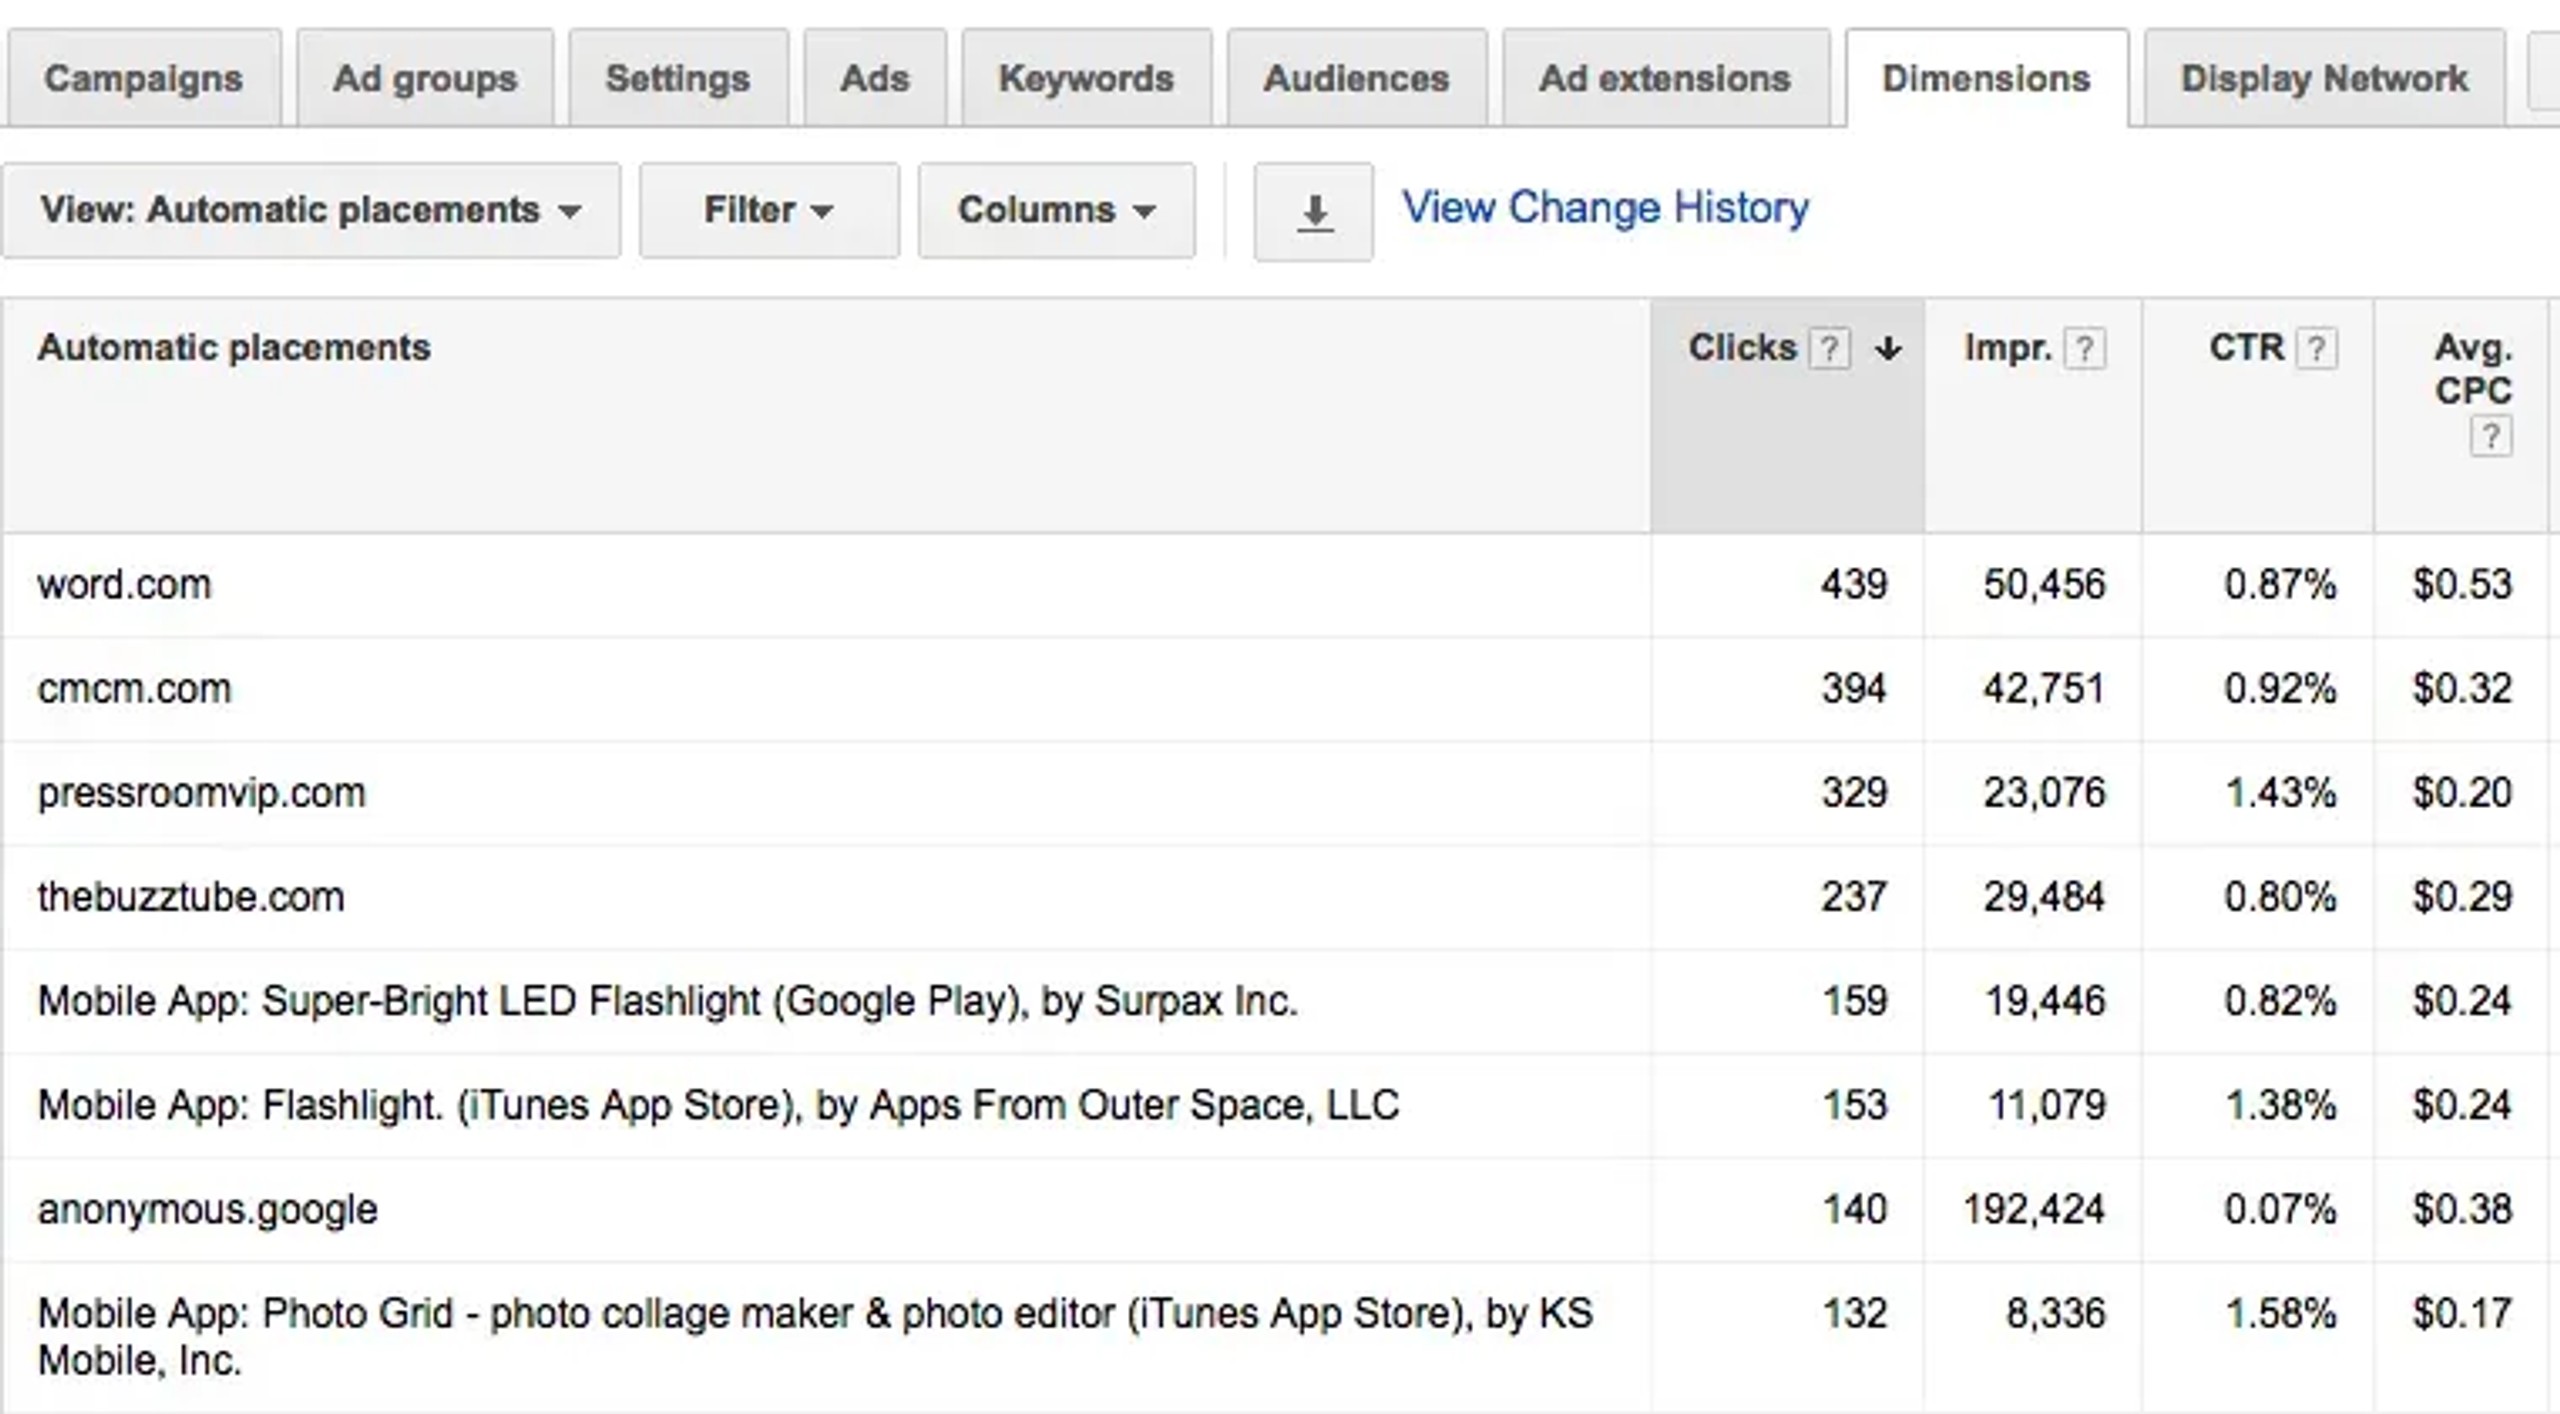Click the Avg. CPC help question mark

click(x=2490, y=436)
